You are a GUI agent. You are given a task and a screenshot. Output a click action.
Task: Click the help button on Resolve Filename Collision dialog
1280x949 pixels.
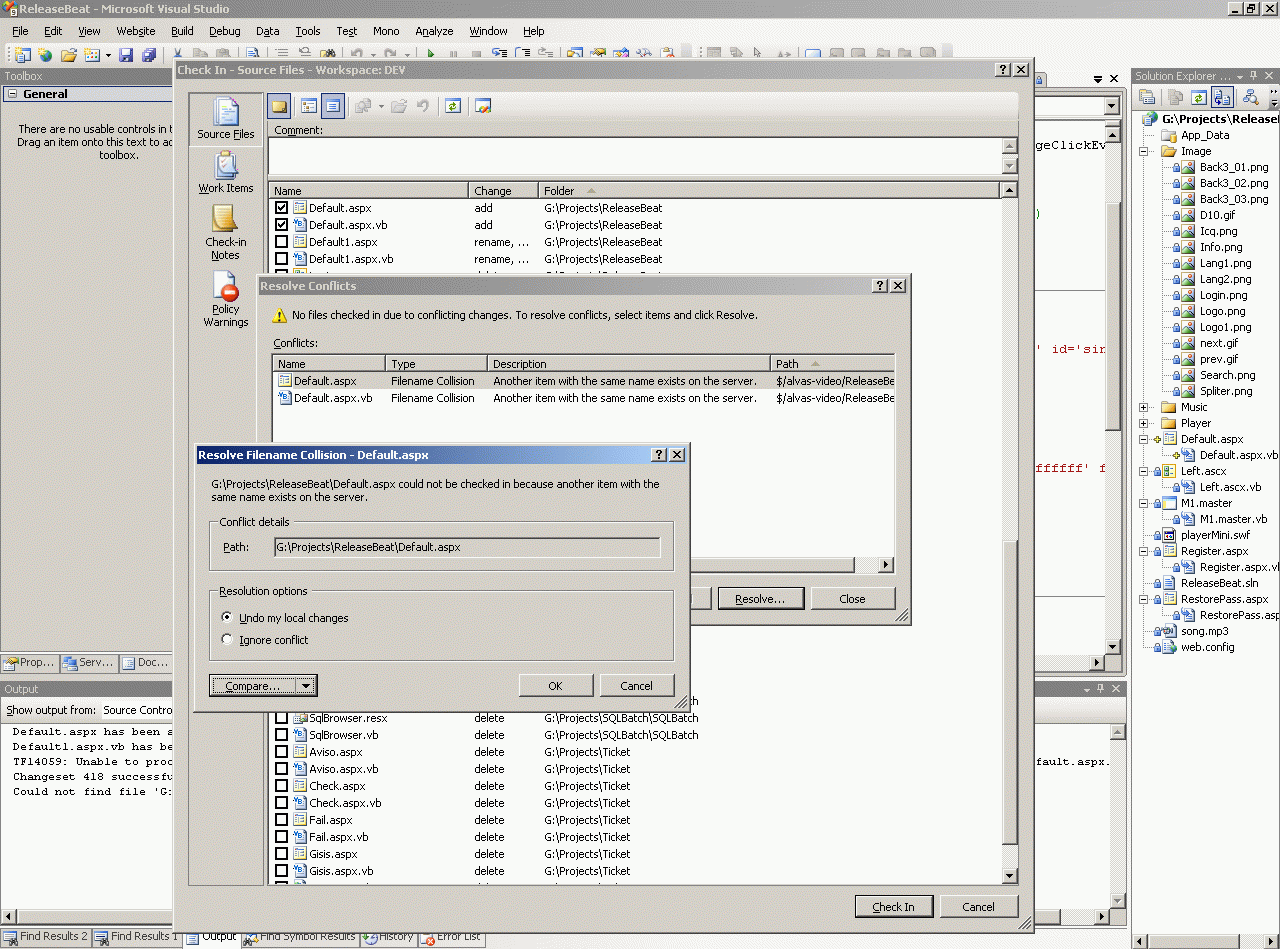tap(659, 455)
